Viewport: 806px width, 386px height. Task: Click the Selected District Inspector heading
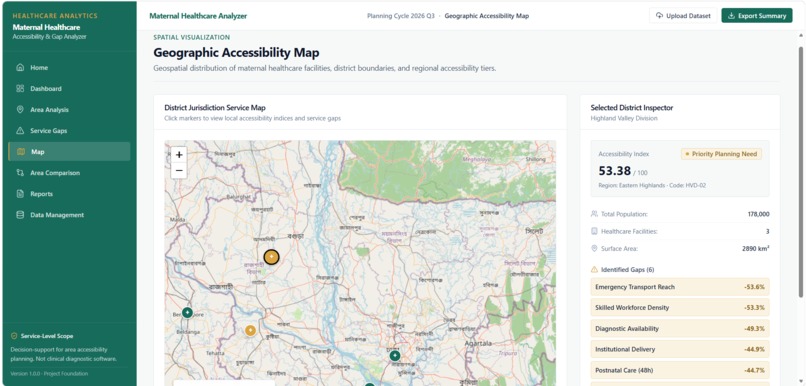pos(631,108)
